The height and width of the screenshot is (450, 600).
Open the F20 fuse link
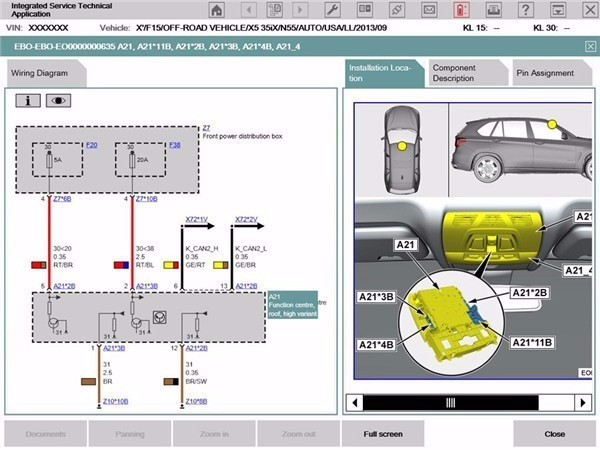point(91,145)
